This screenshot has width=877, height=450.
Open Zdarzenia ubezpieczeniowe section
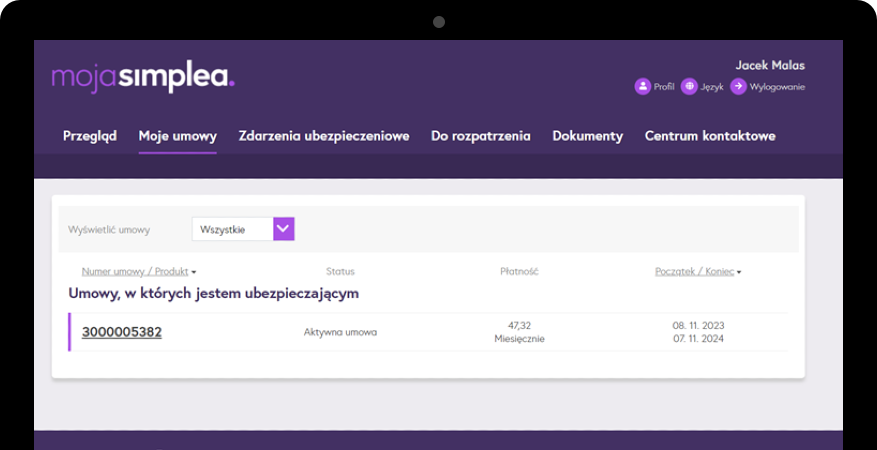324,136
